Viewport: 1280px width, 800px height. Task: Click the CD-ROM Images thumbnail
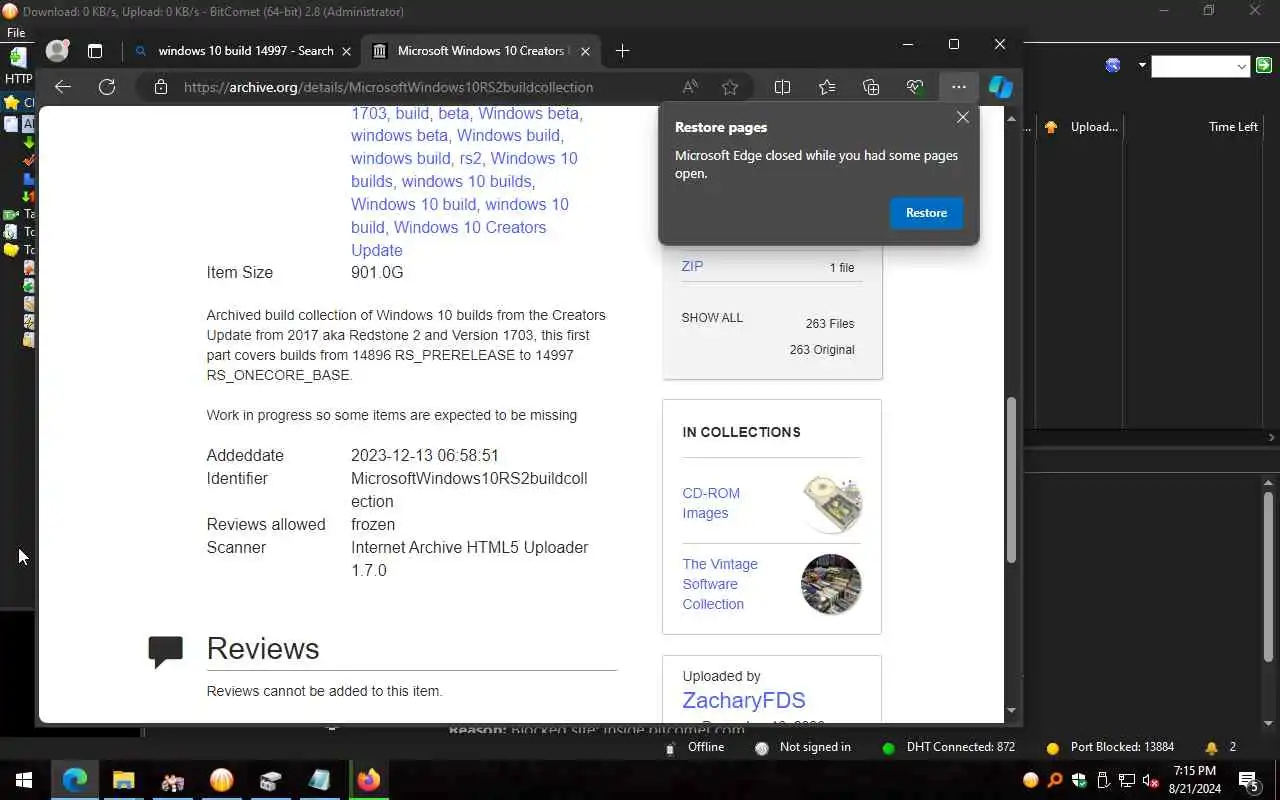(x=831, y=503)
